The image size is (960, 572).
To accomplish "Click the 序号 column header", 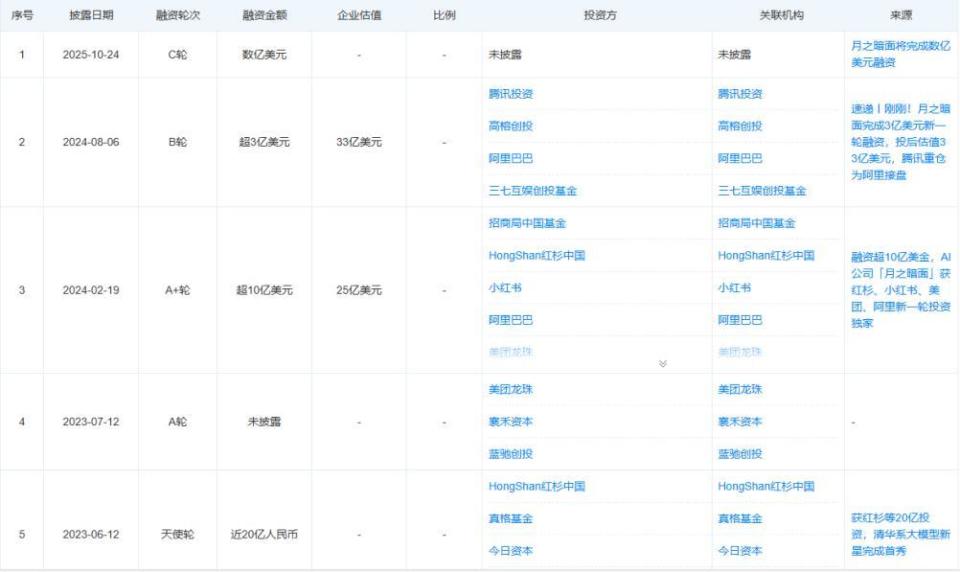I will pos(22,15).
